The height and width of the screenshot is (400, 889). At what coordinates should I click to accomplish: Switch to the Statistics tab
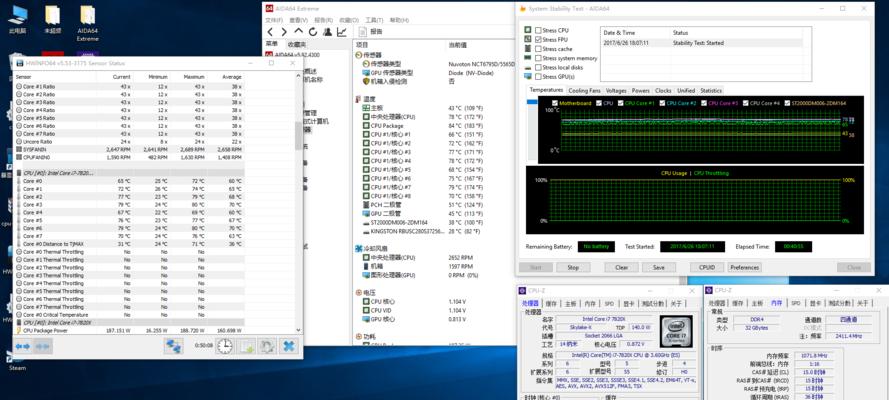pyautogui.click(x=710, y=91)
